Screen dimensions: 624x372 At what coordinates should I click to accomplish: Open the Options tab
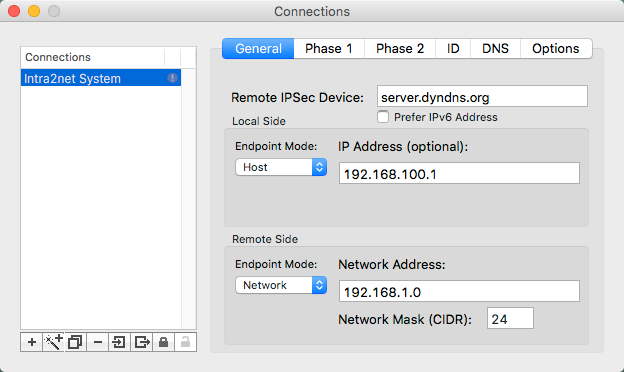click(x=556, y=49)
